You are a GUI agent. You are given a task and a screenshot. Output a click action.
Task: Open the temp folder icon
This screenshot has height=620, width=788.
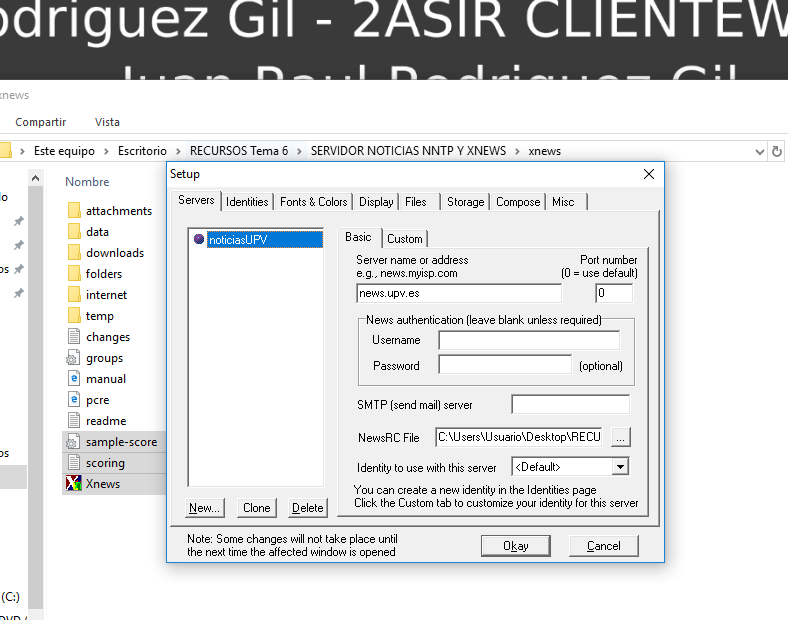point(74,316)
